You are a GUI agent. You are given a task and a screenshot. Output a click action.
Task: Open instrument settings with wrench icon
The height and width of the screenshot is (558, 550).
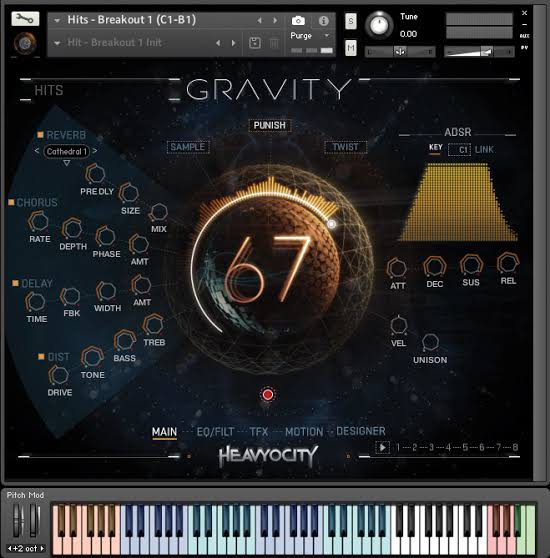pyautogui.click(x=25, y=19)
